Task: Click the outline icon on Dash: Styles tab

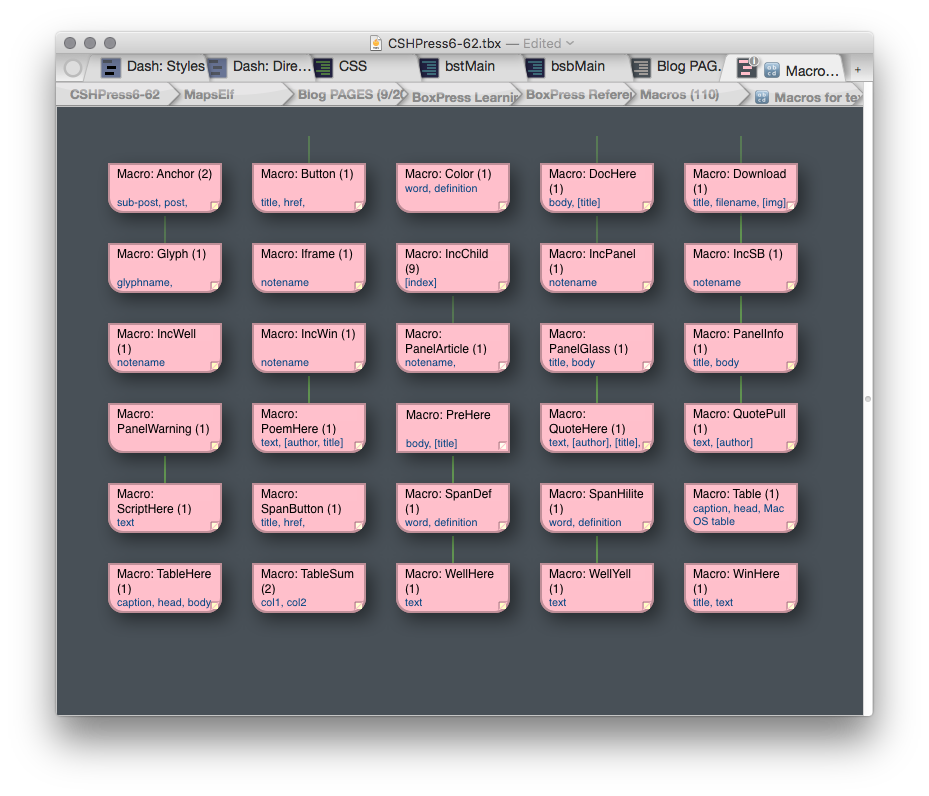Action: pyautogui.click(x=111, y=67)
